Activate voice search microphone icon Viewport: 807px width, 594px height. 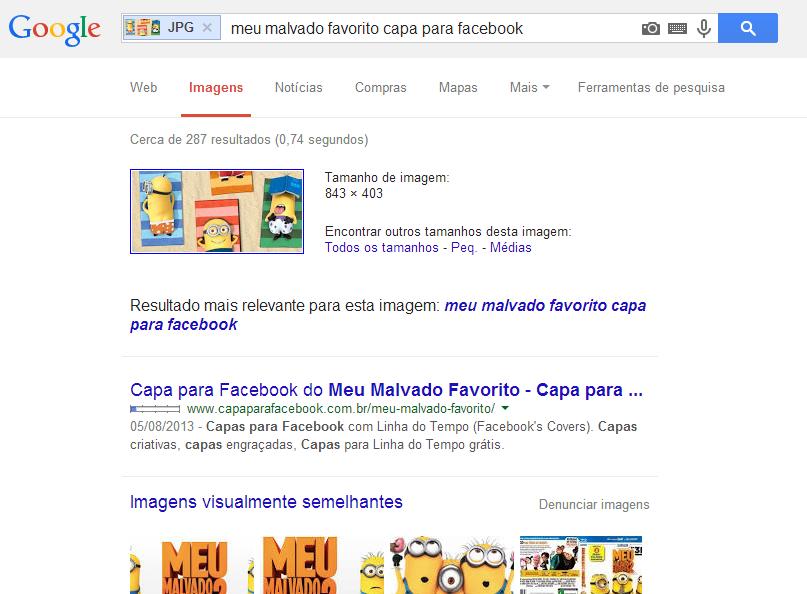tap(704, 28)
